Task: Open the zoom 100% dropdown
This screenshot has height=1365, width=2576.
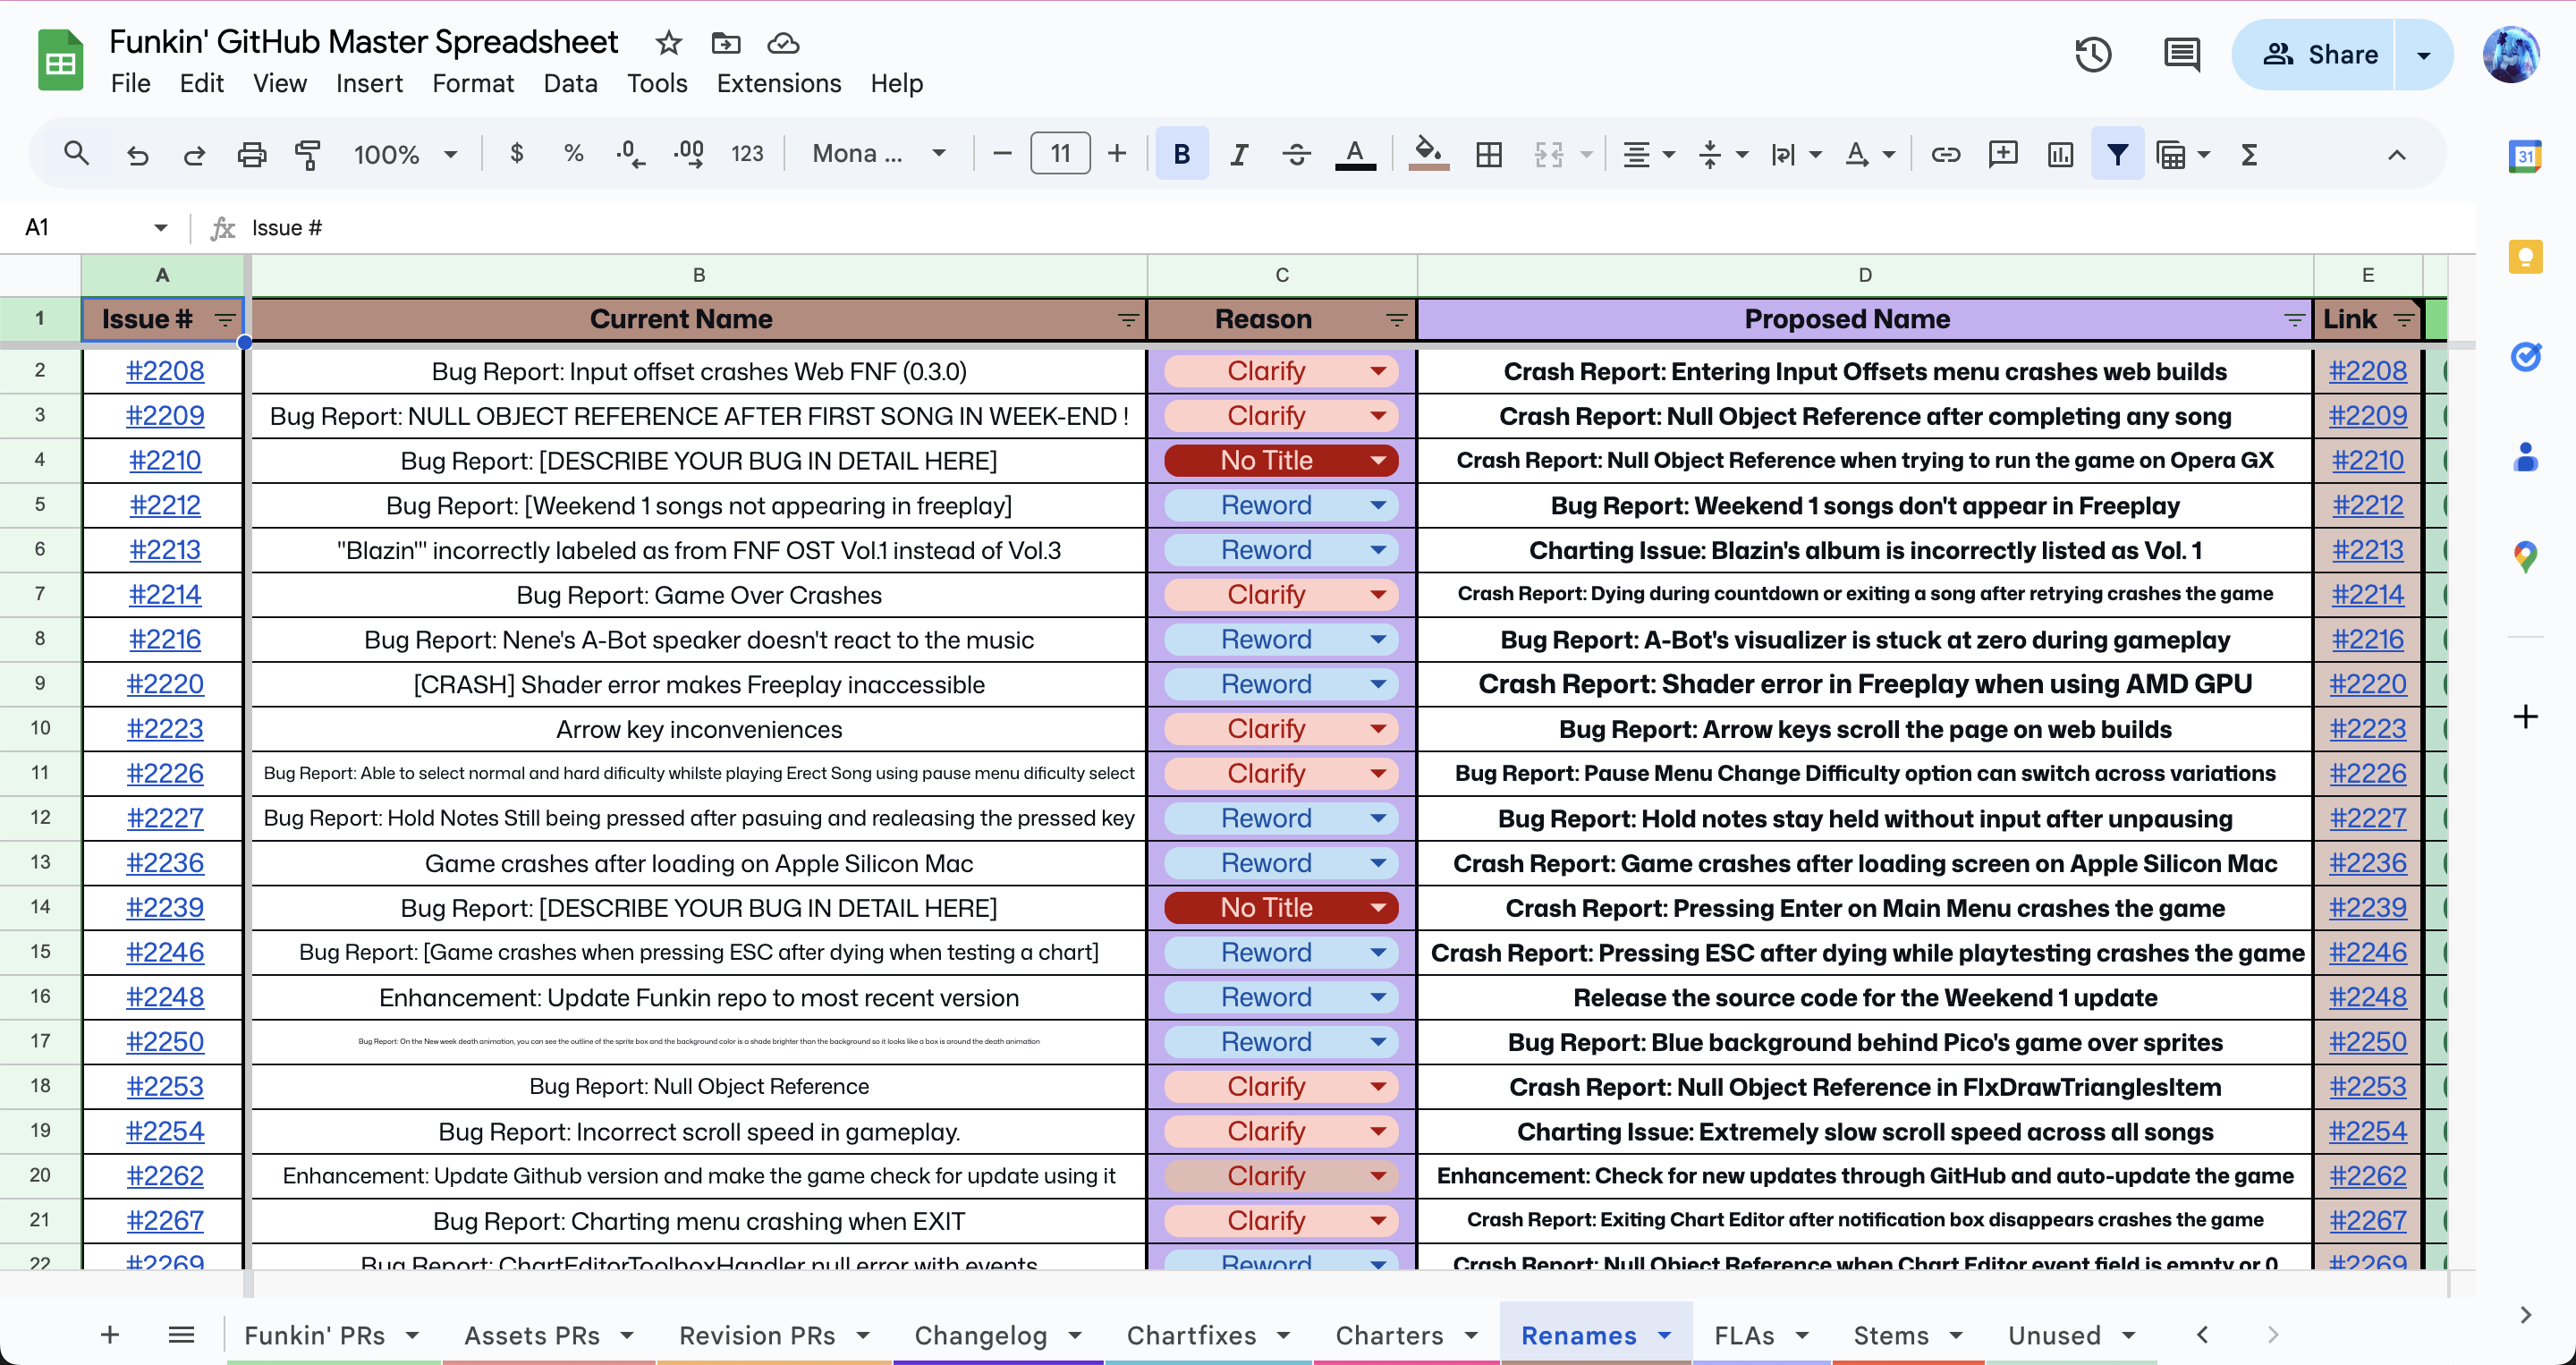Action: 405,154
